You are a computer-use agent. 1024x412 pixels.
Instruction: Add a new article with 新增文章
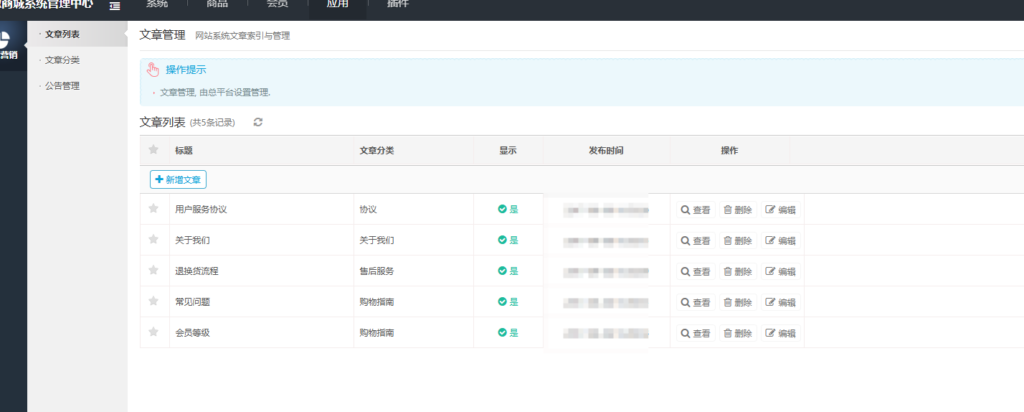[x=178, y=180]
